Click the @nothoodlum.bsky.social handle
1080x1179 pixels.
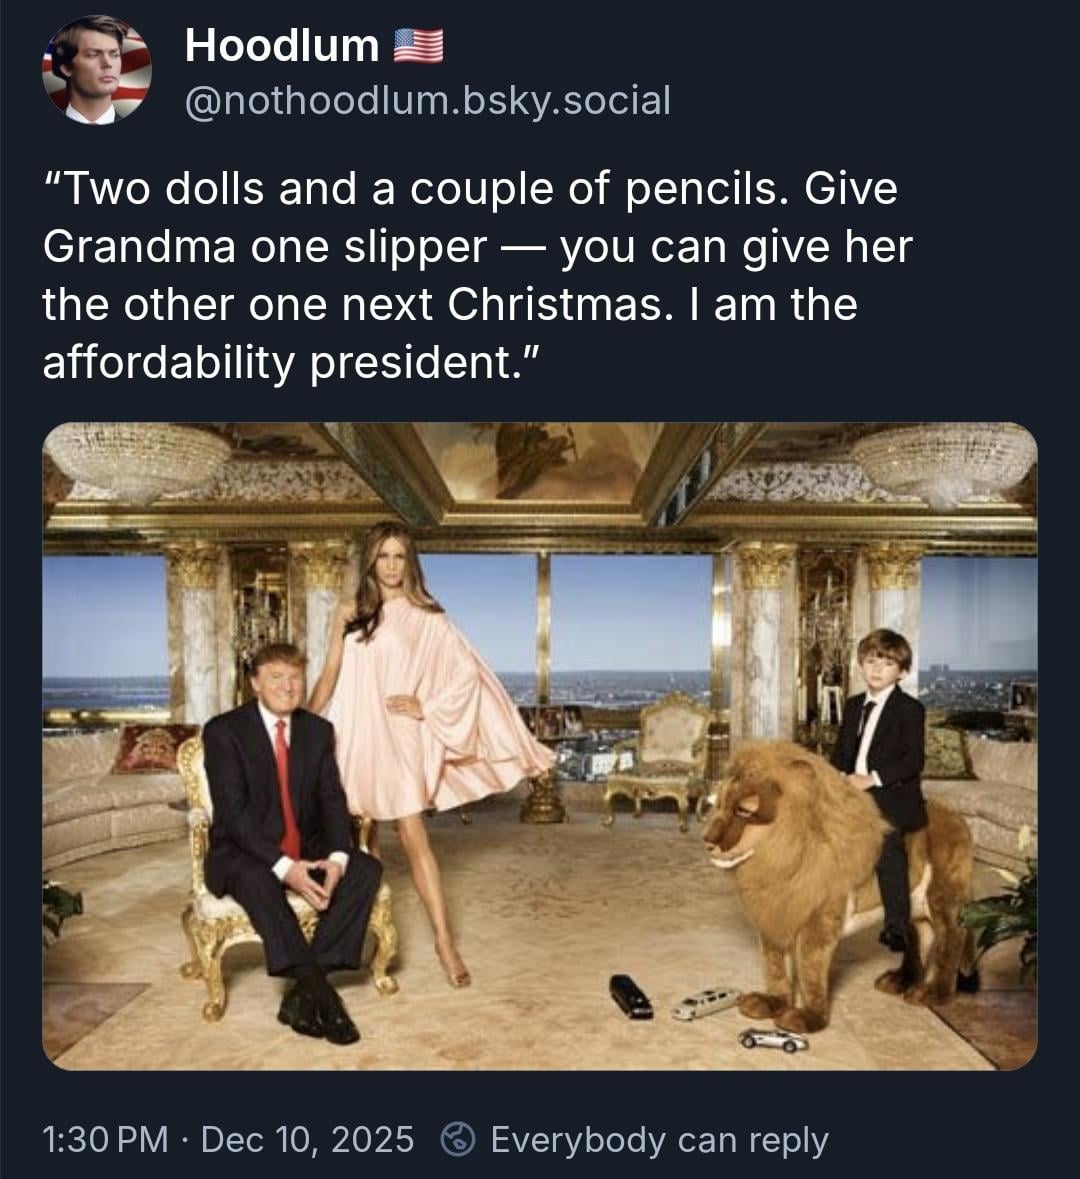(x=427, y=100)
